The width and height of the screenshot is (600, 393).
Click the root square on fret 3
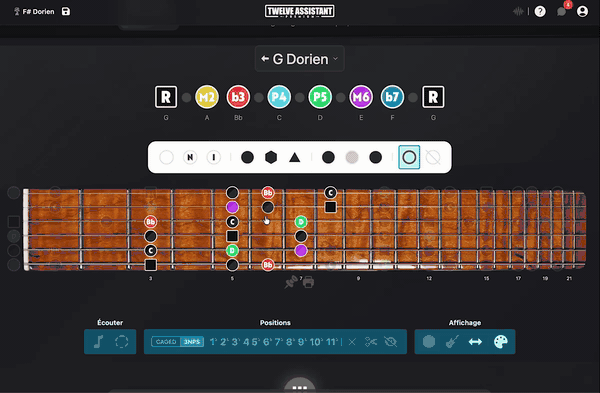pyautogui.click(x=151, y=265)
